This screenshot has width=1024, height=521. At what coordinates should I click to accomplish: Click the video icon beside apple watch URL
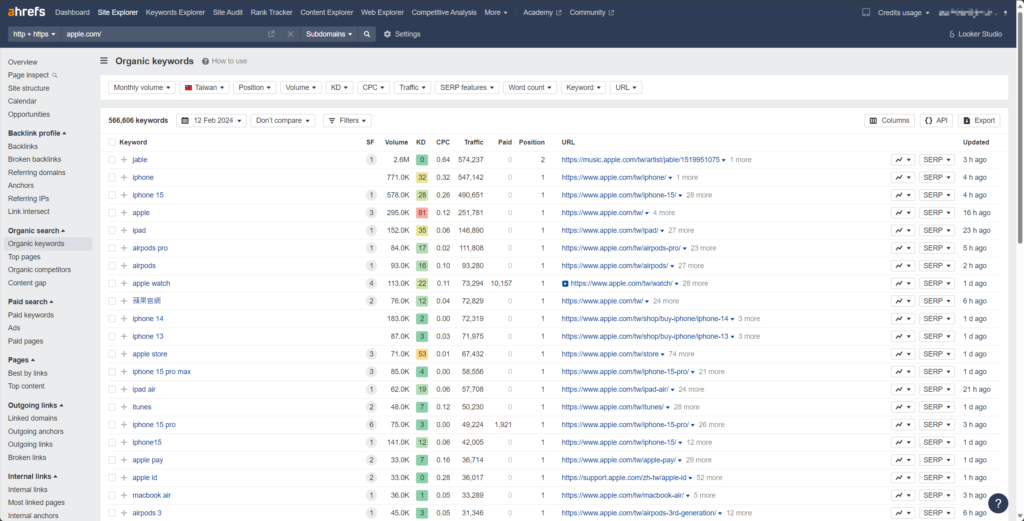coord(565,283)
